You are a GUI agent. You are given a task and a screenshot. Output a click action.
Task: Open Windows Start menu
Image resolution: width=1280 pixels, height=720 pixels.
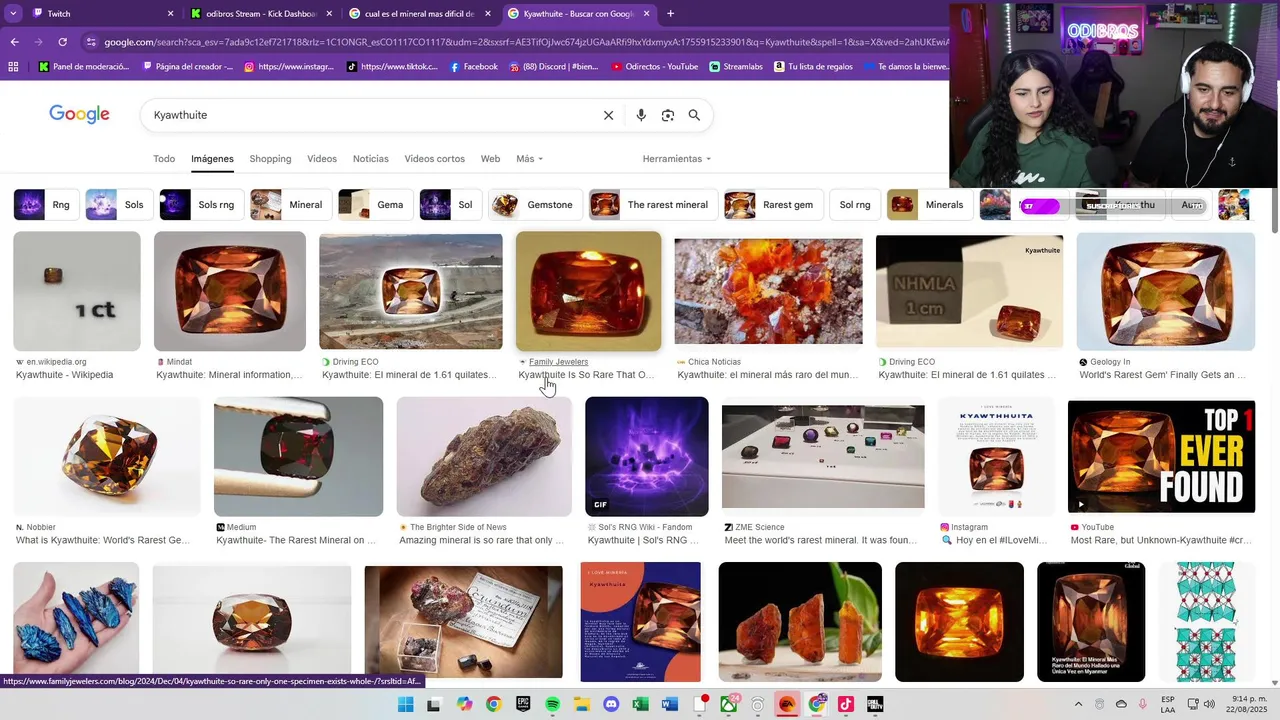click(x=405, y=705)
